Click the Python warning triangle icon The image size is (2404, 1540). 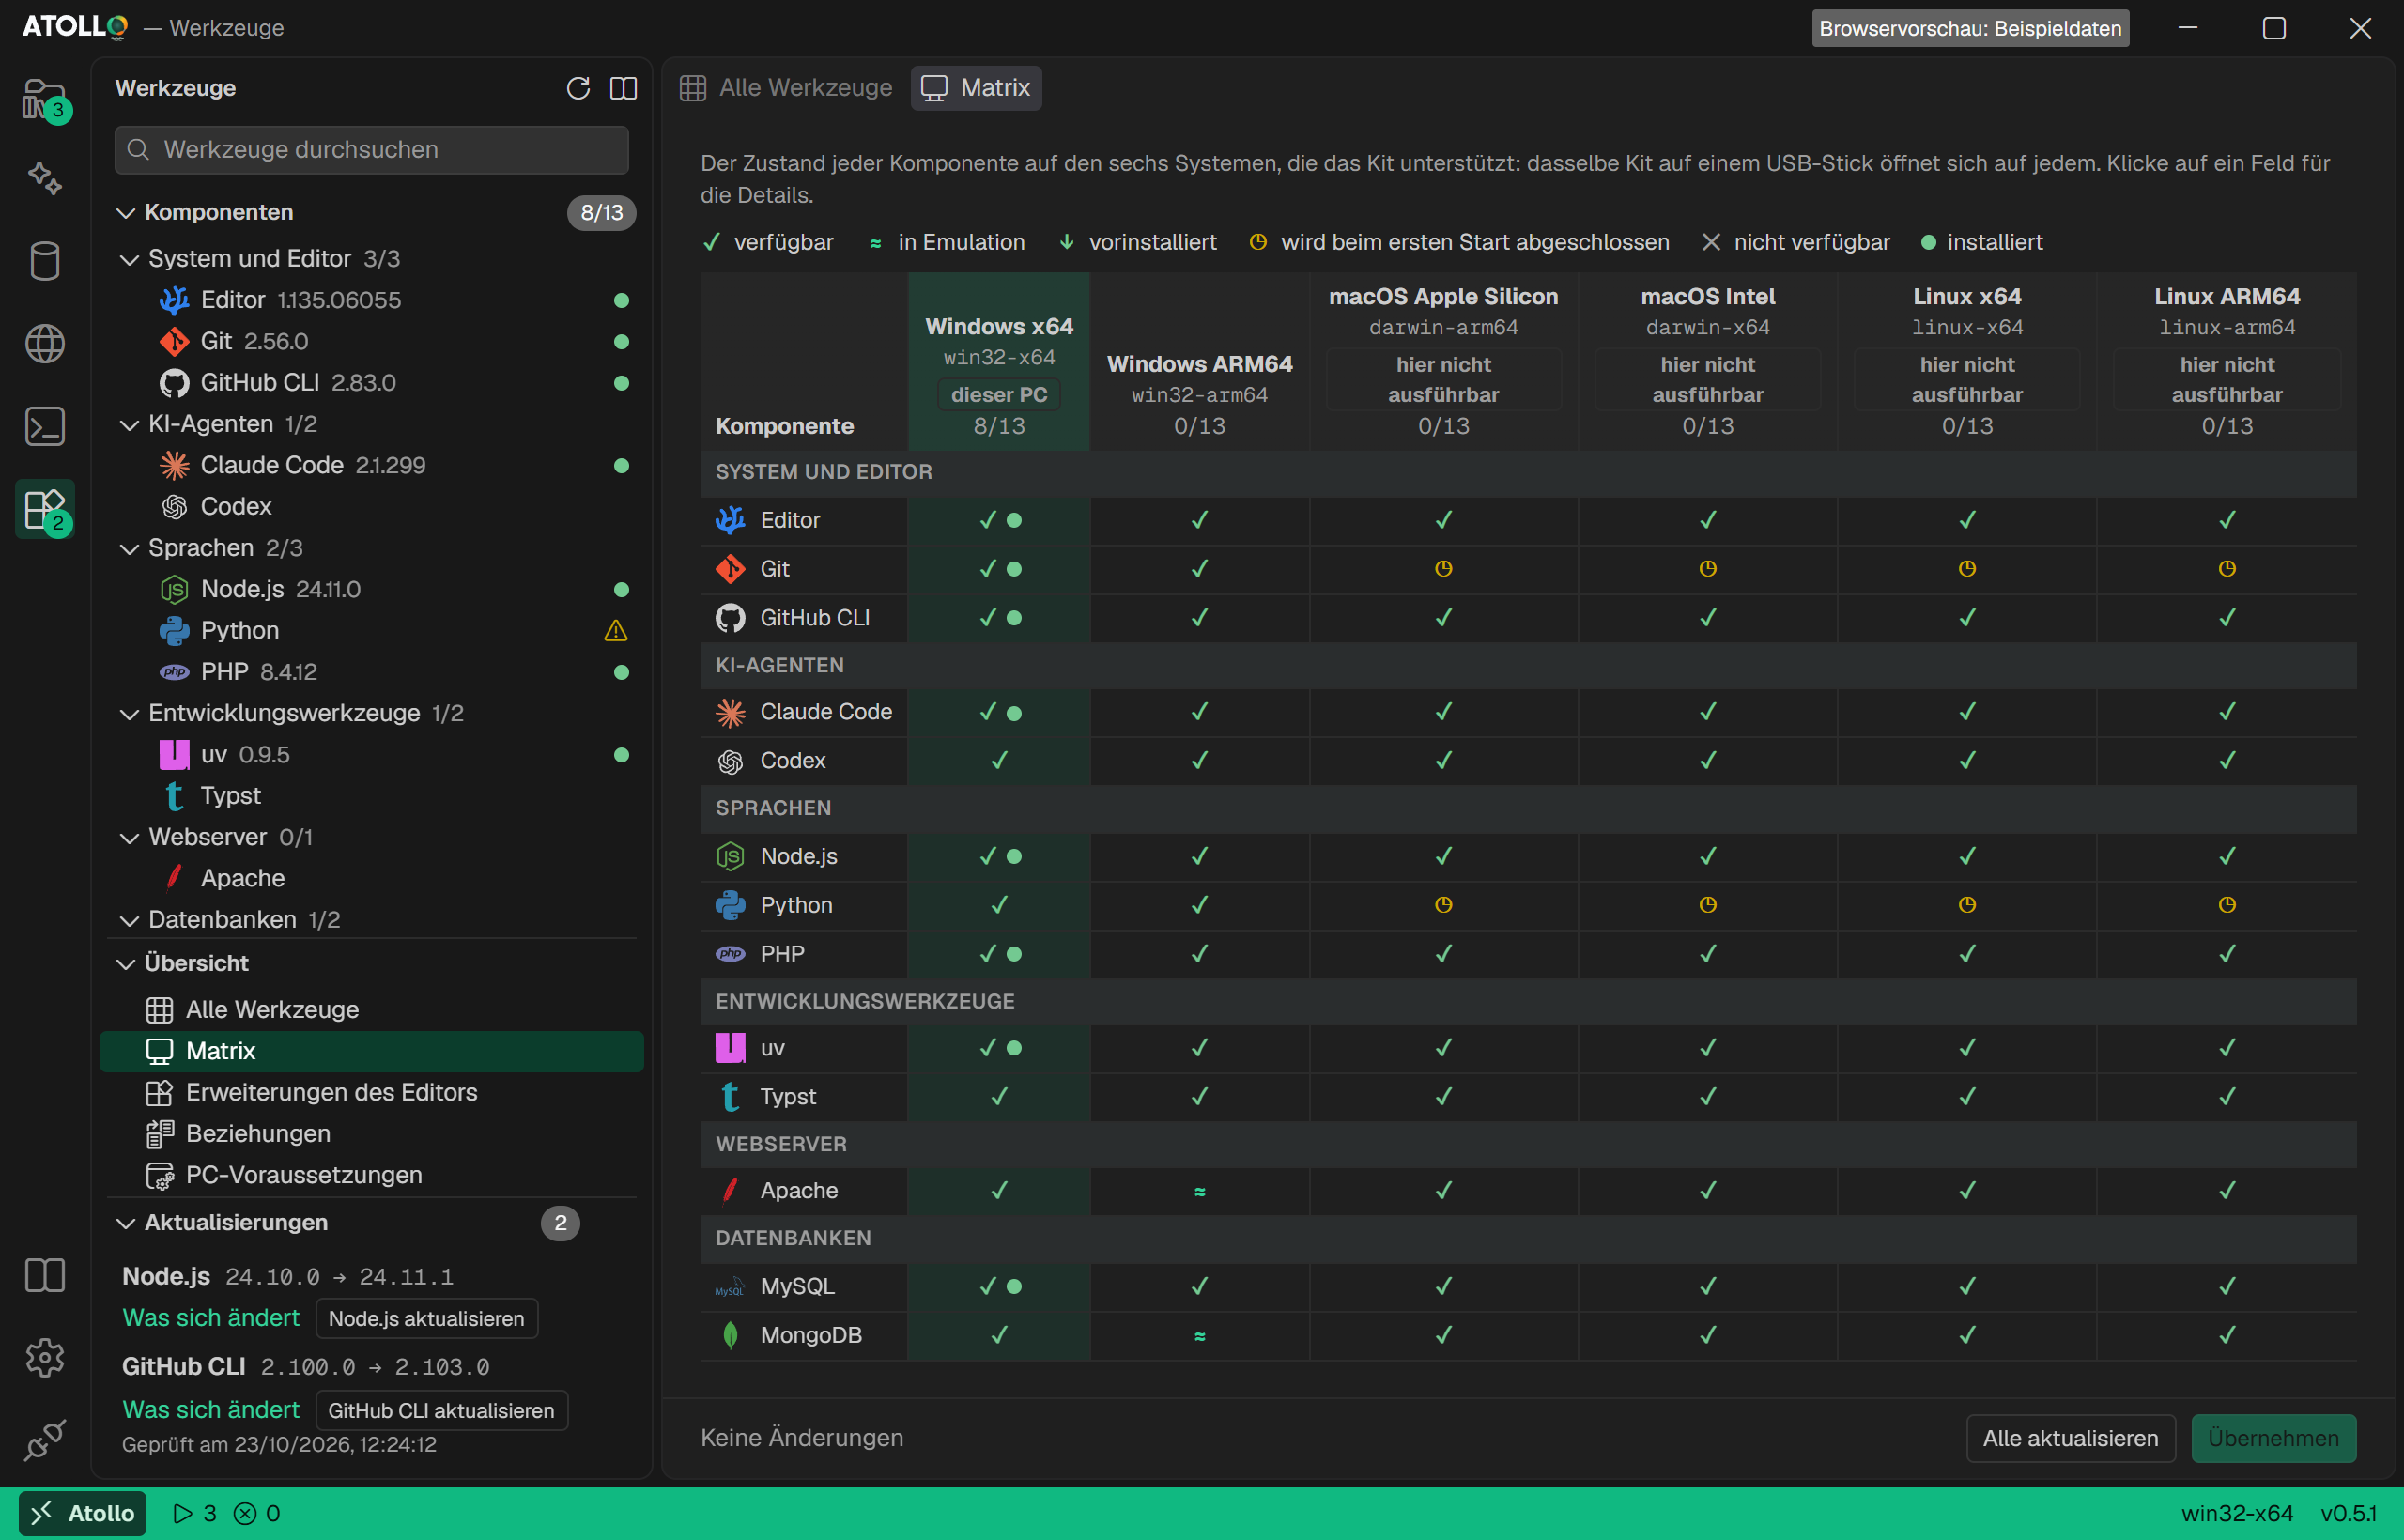pyautogui.click(x=616, y=631)
